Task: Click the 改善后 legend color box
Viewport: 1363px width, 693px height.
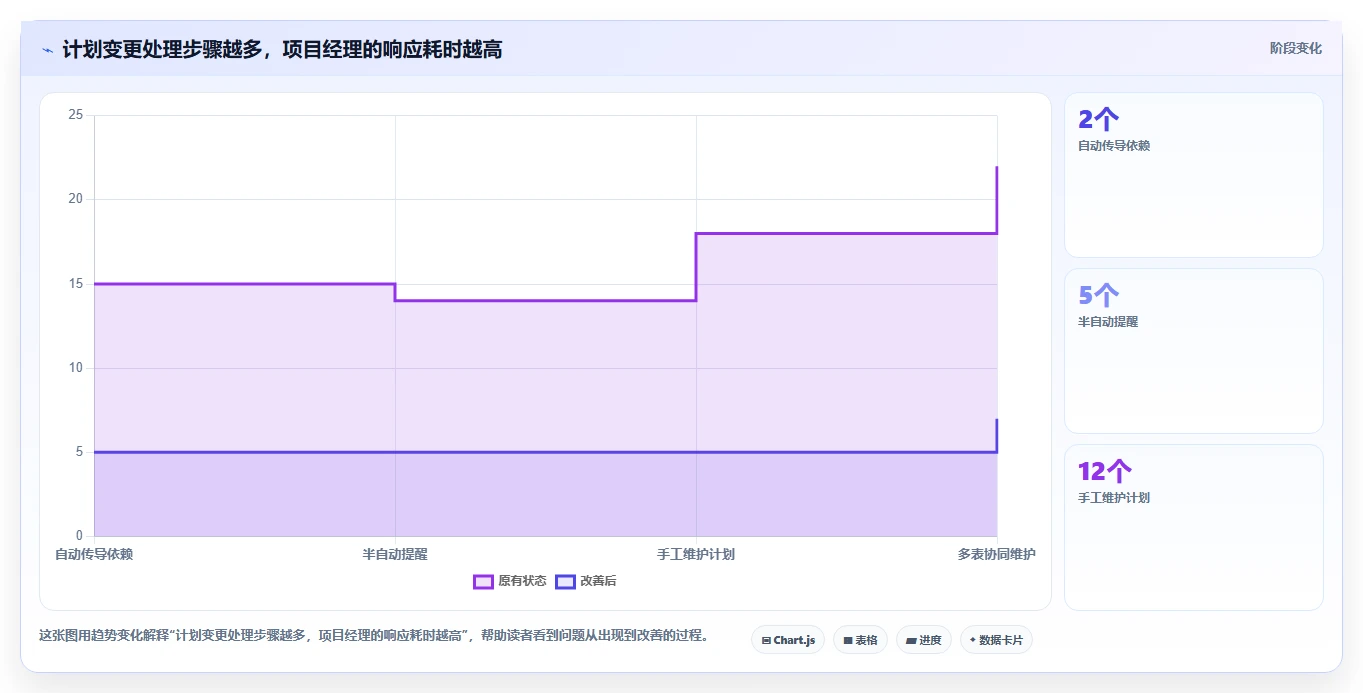Action: (x=565, y=581)
